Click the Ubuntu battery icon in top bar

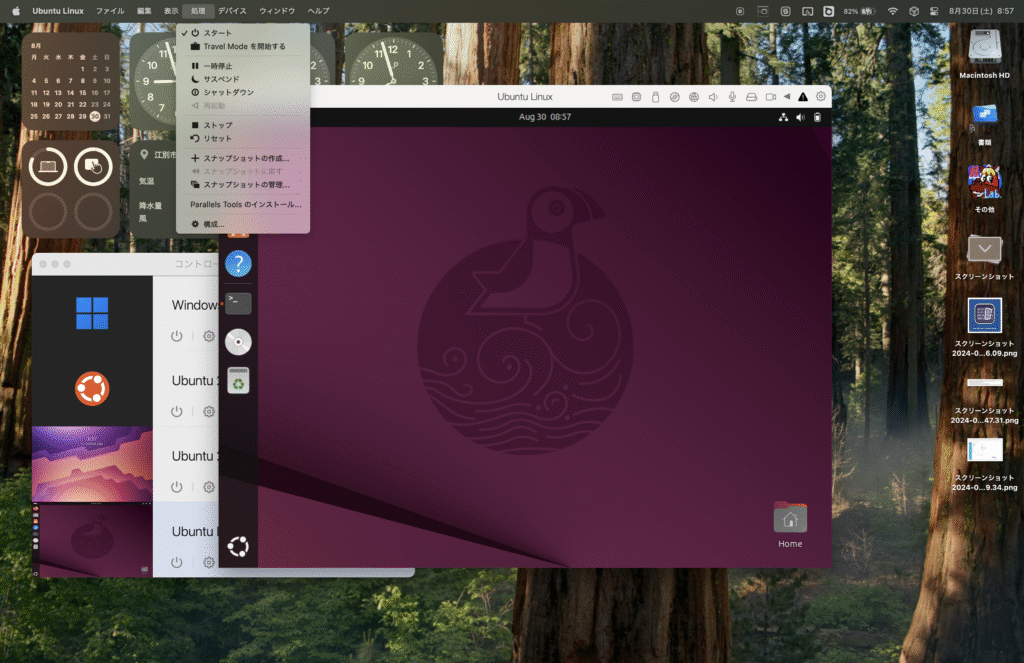[x=817, y=118]
